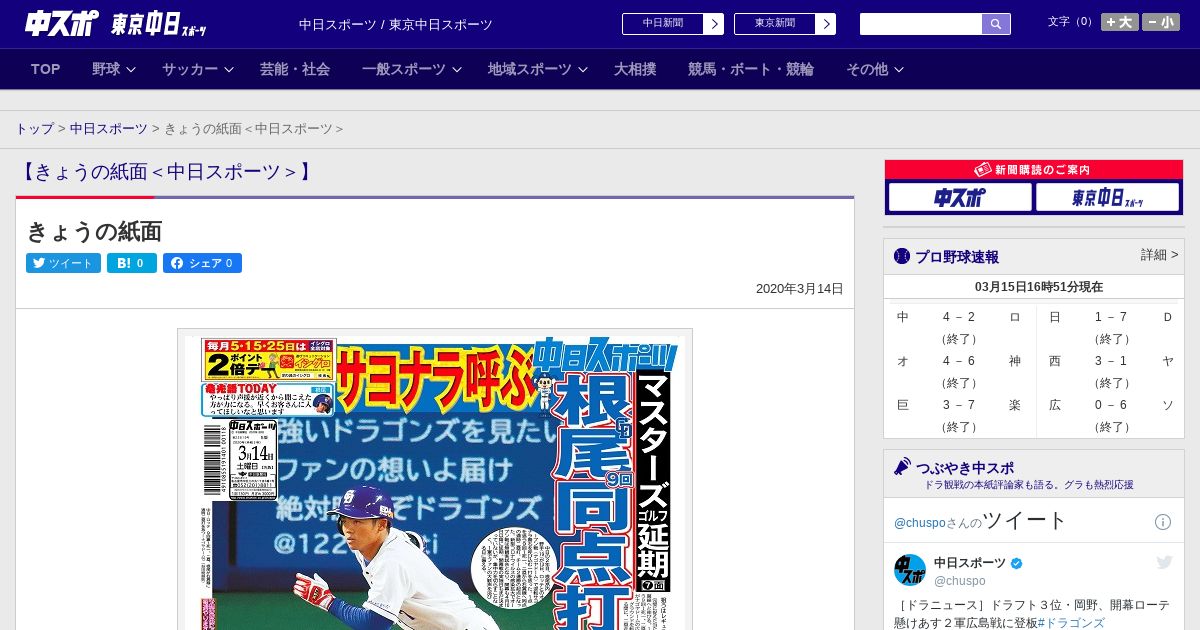Click the トップ breadcrumb link
Screen dimensions: 1200x630
[x=34, y=129]
